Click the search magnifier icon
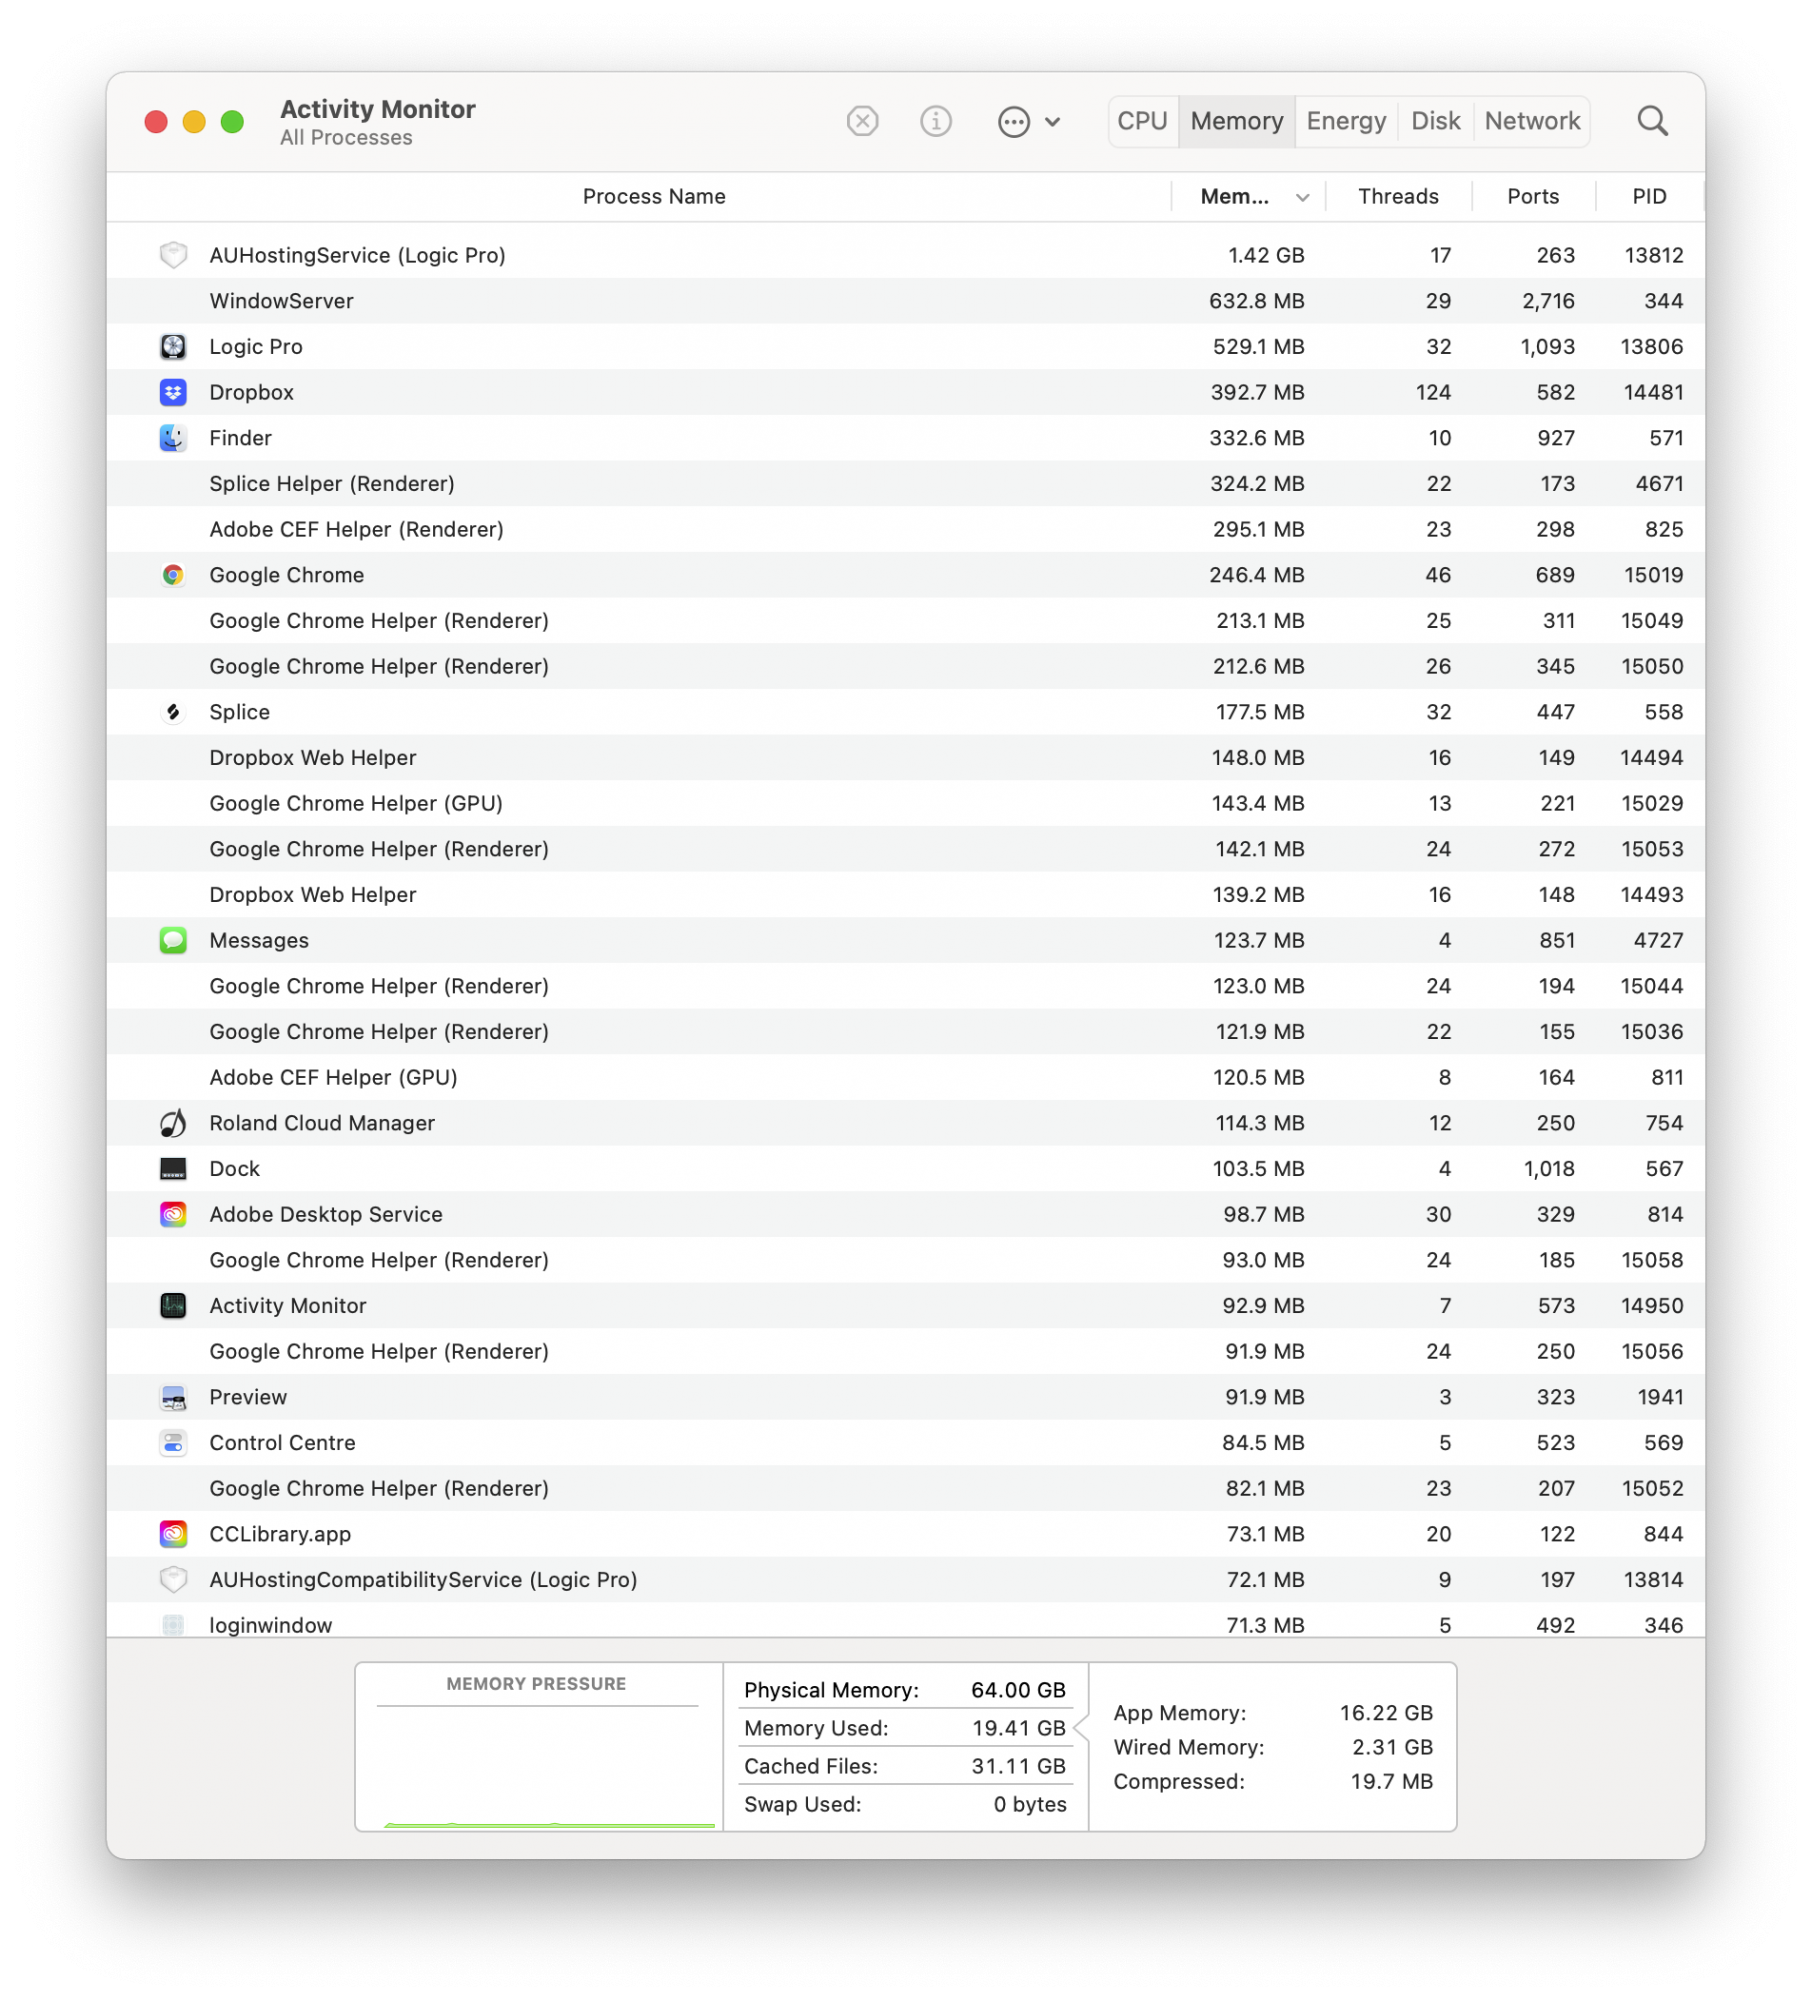1812x2000 pixels. 1652,120
